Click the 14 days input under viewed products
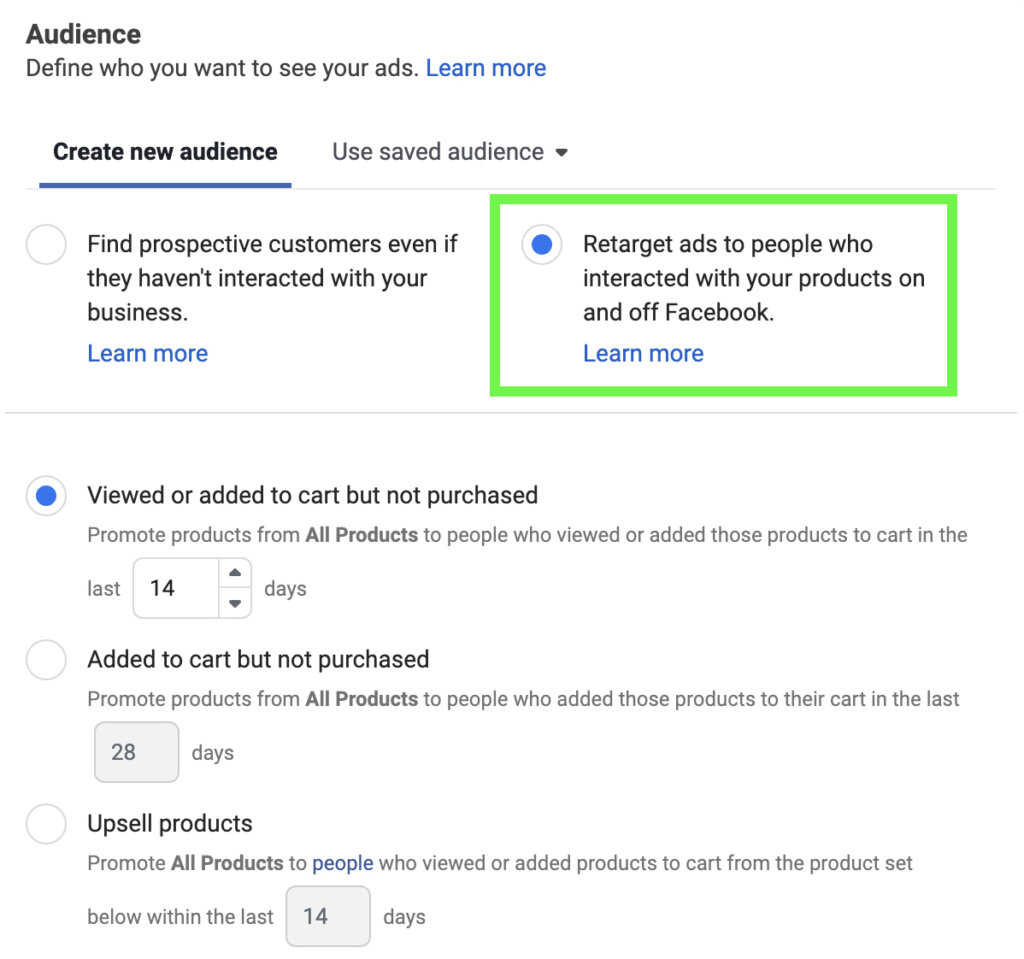1024x959 pixels. point(175,587)
